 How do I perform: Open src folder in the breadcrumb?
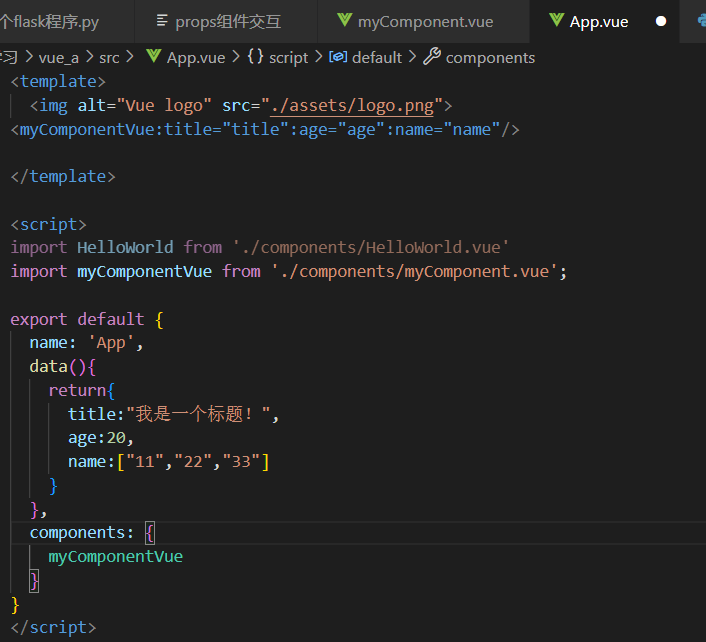(x=109, y=58)
